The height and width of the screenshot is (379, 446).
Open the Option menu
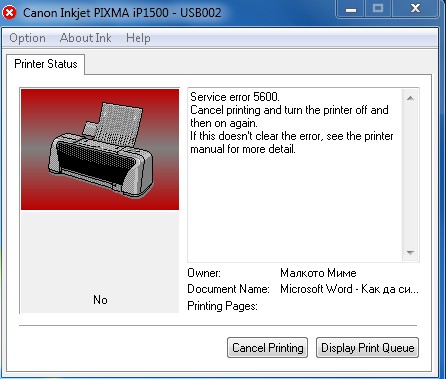pyautogui.click(x=27, y=38)
